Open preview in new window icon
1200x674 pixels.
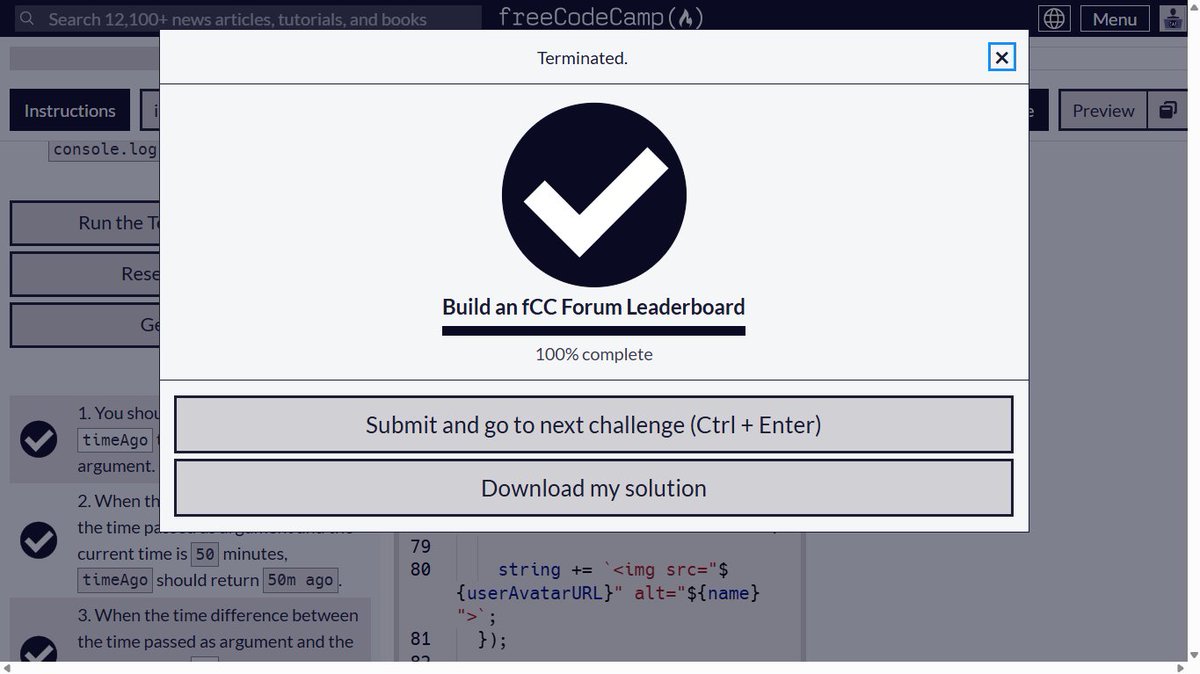coord(1167,111)
